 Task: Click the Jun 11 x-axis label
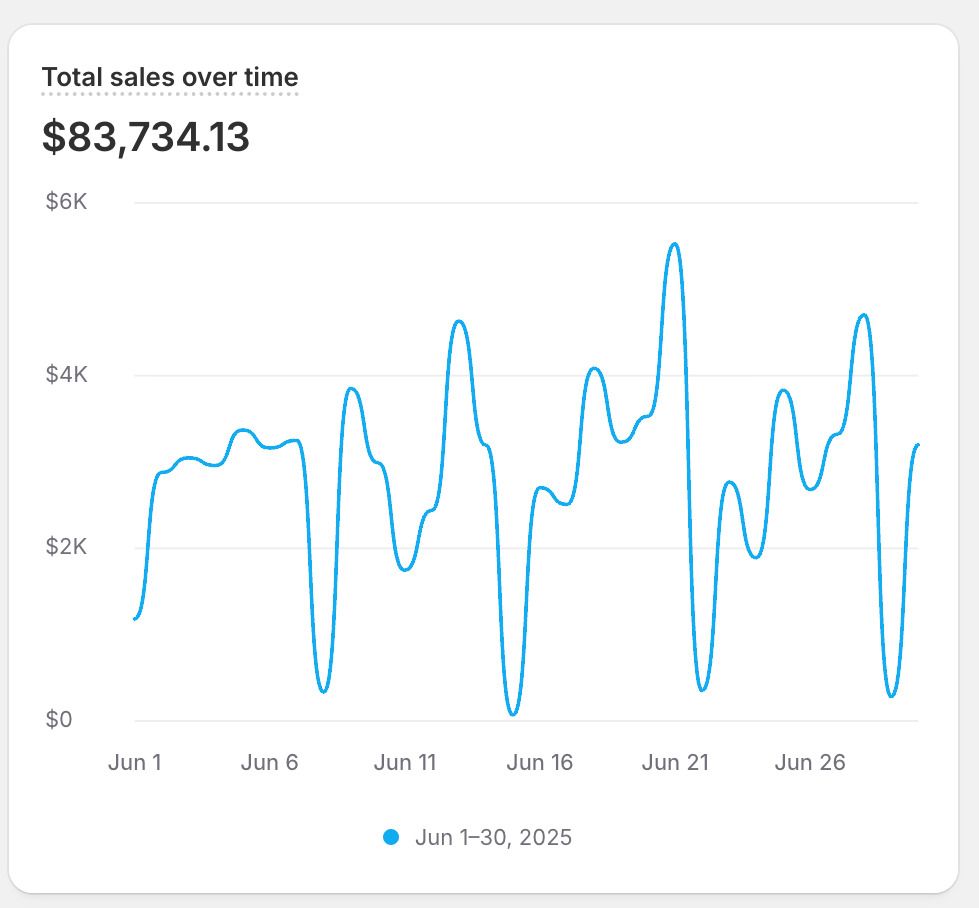[405, 762]
